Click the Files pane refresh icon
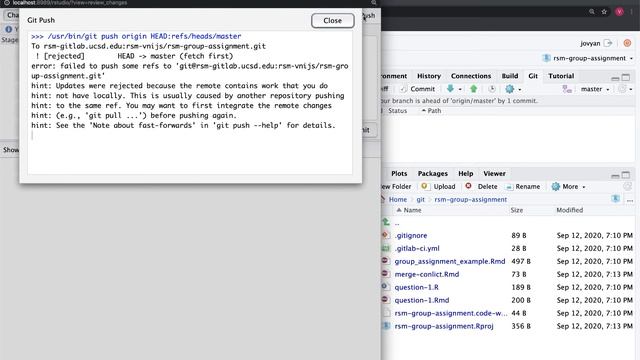The image size is (640, 360). click(x=627, y=187)
